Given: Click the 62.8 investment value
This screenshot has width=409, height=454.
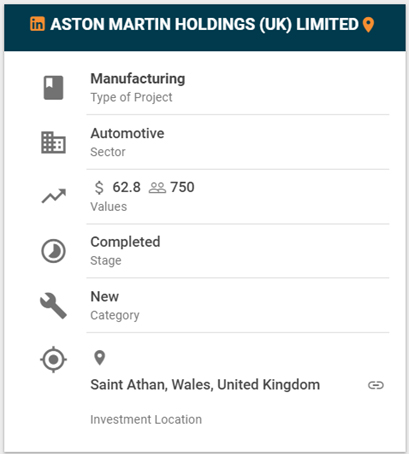Looking at the screenshot, I should point(126,187).
